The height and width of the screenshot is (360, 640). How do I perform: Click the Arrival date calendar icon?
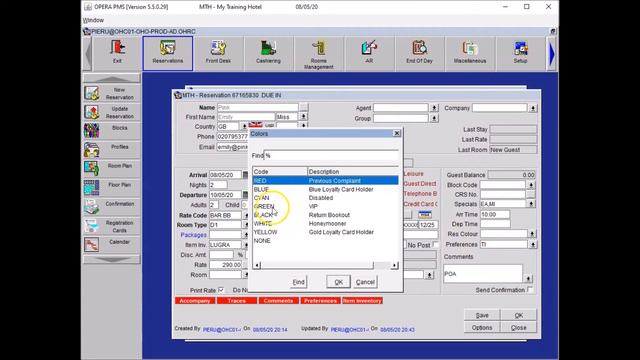pos(245,175)
